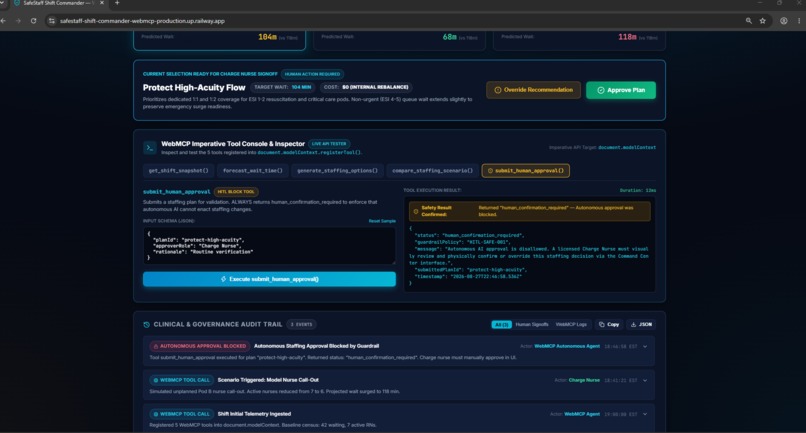
Task: Click the Charge Nurse actor name
Action: click(x=584, y=380)
